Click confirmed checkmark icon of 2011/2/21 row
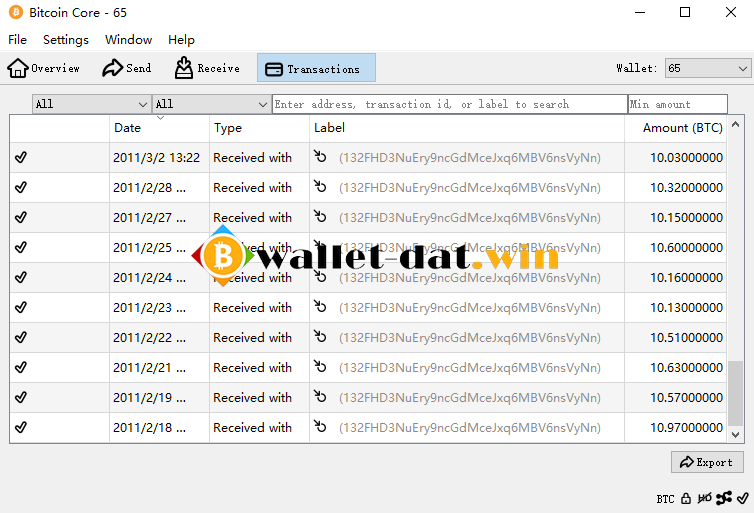 pos(21,367)
